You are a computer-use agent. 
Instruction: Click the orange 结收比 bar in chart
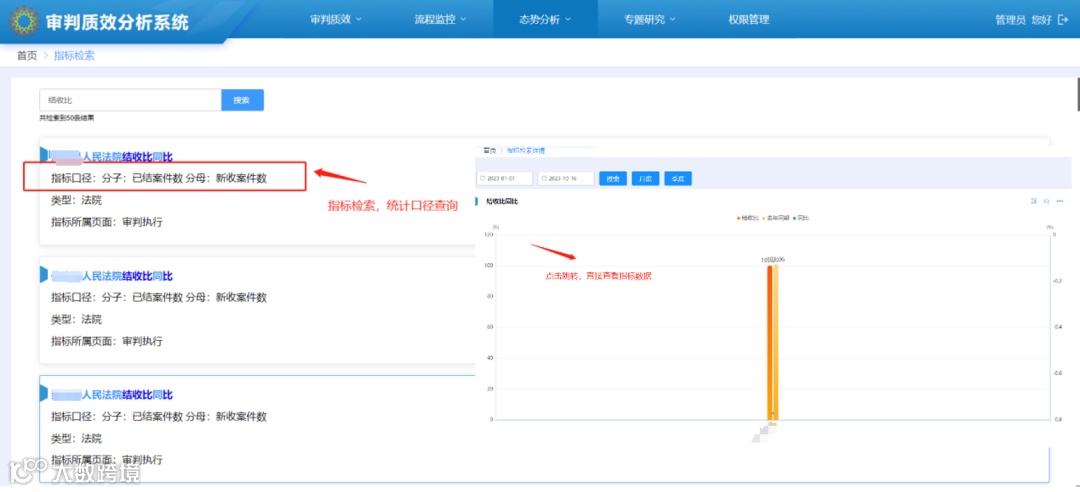pyautogui.click(x=770, y=342)
